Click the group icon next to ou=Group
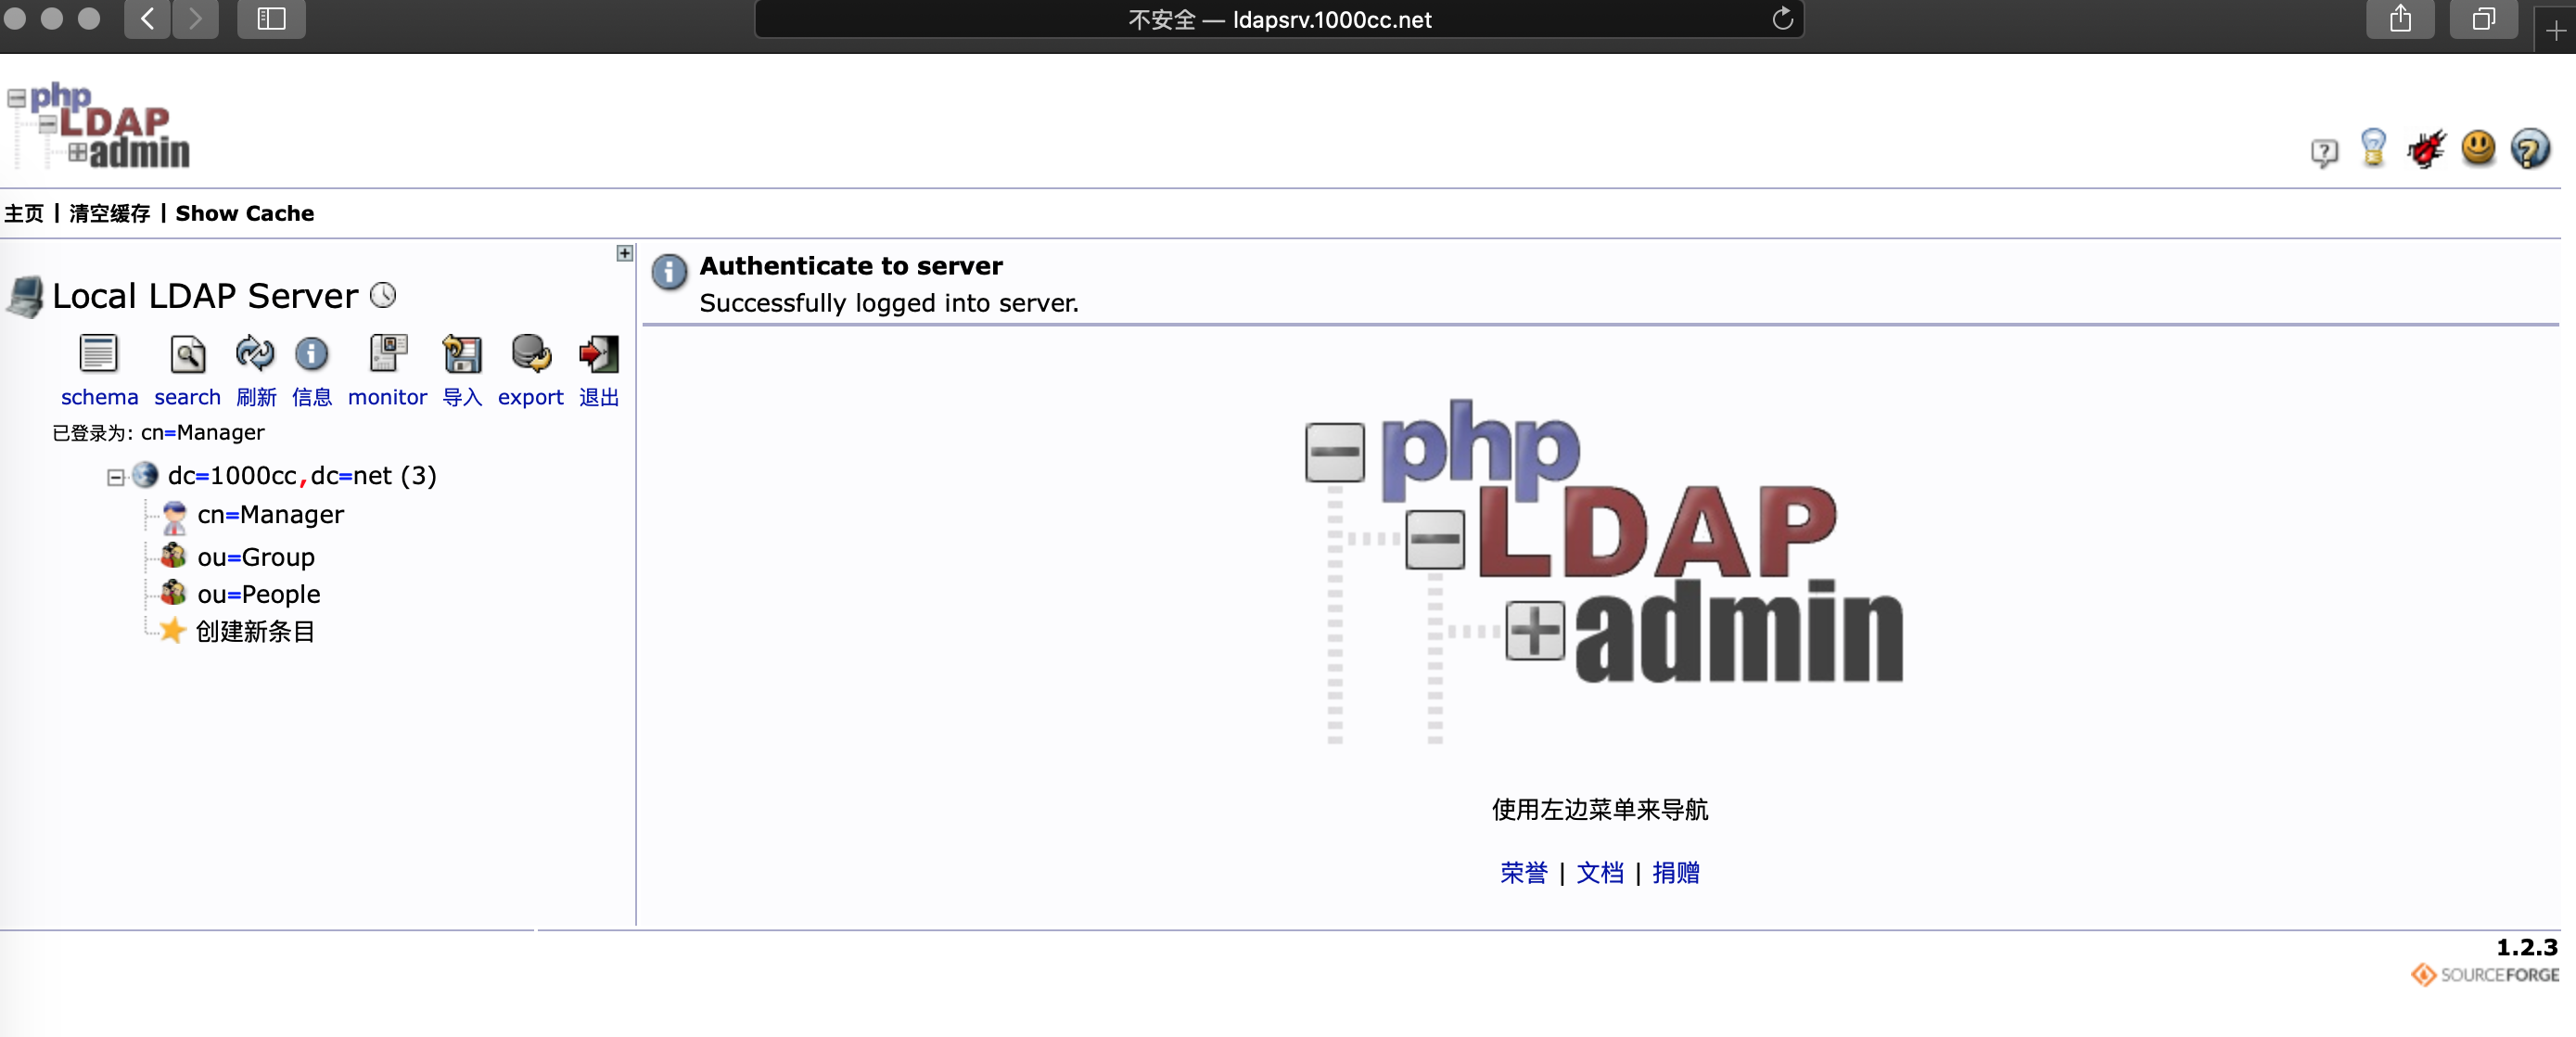This screenshot has height=1037, width=2576. (174, 555)
